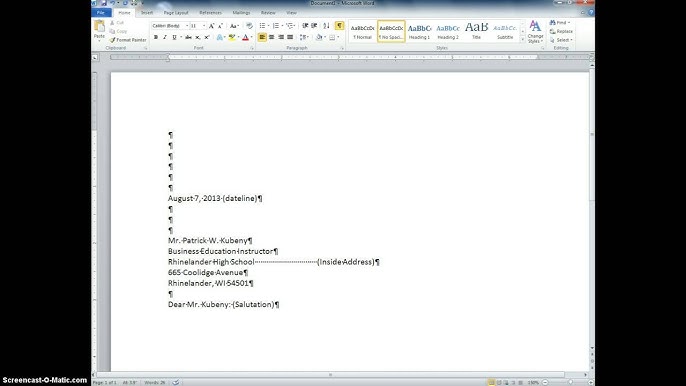This screenshot has width=686, height=386.
Task: Center the paragraph text
Action: coord(271,38)
